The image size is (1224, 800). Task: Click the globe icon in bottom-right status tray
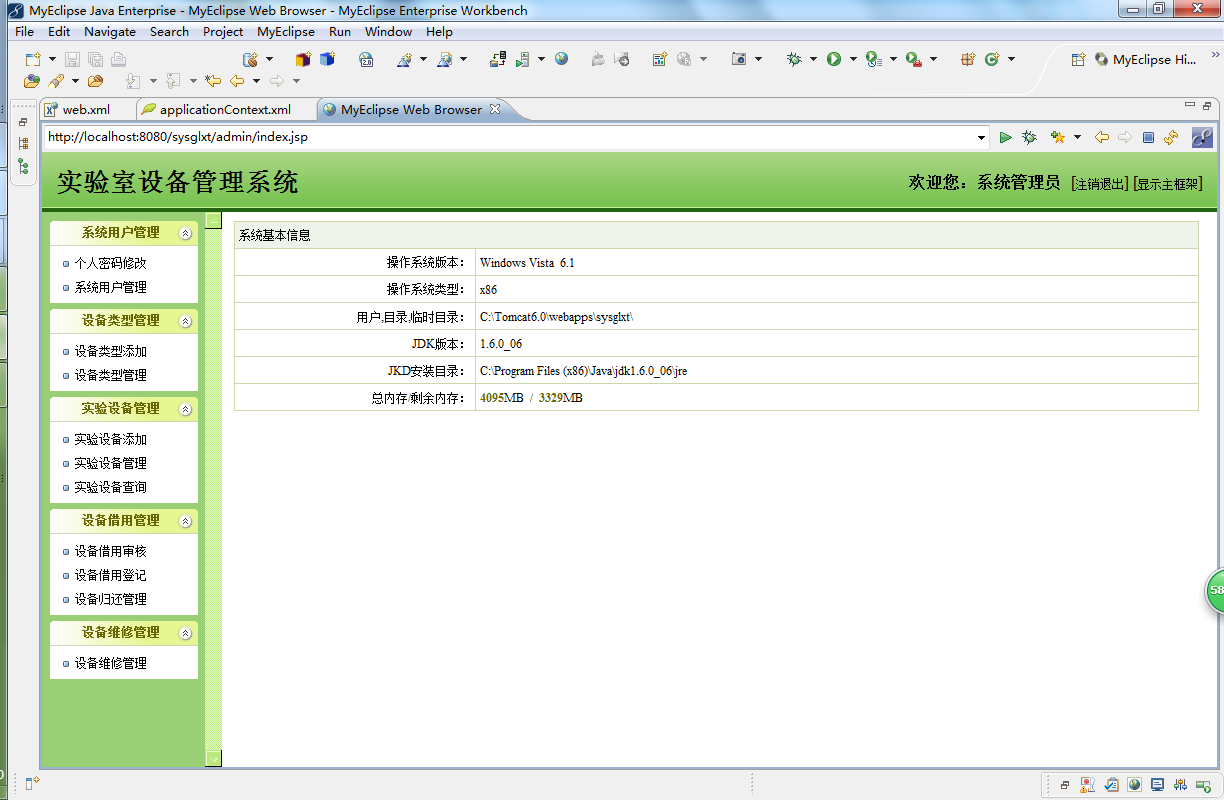point(1134,785)
